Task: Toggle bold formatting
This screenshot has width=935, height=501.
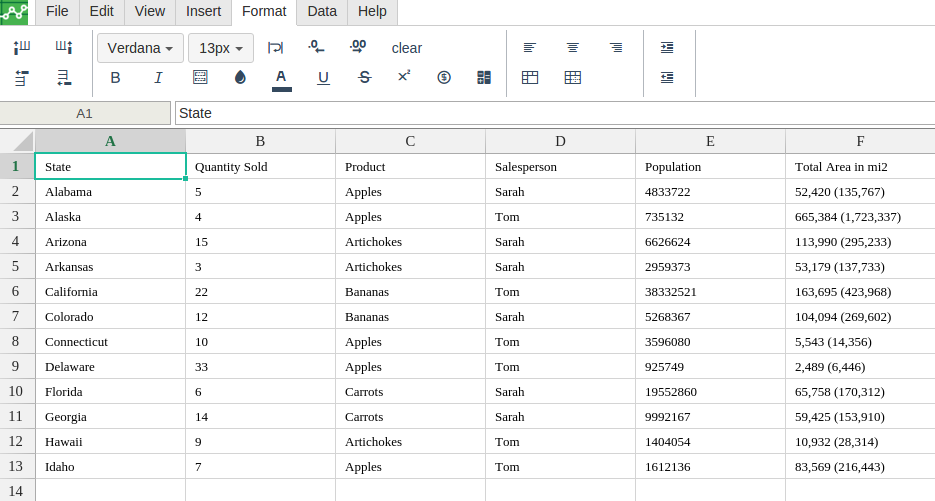Action: (x=115, y=78)
